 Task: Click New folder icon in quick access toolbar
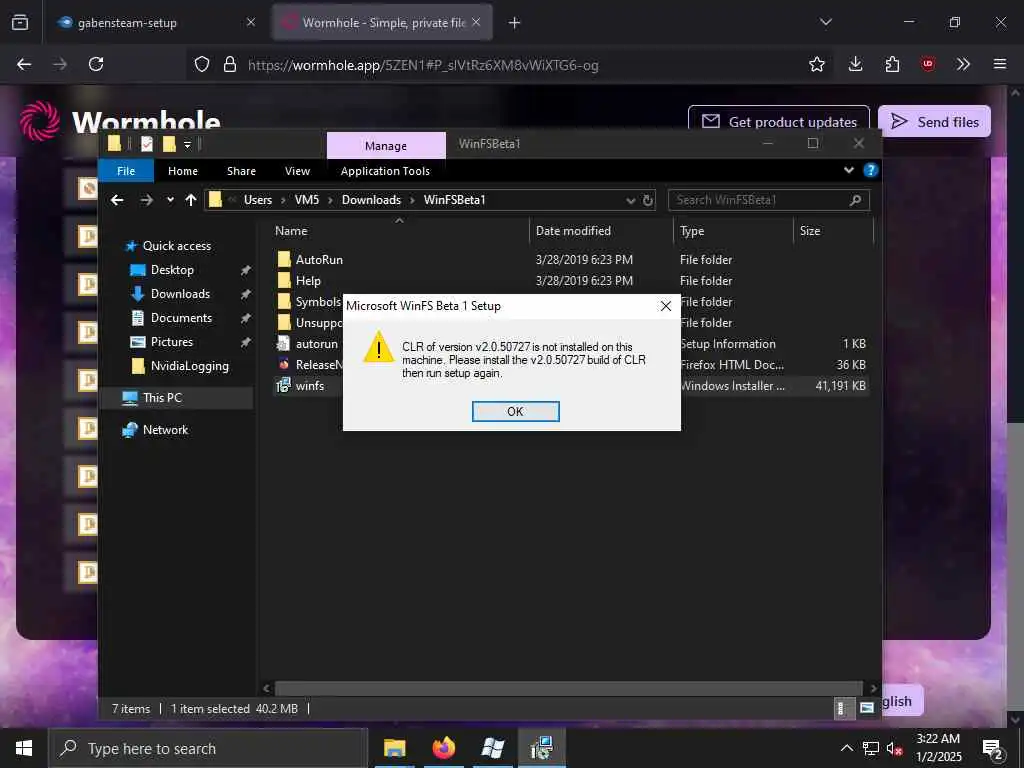click(169, 144)
